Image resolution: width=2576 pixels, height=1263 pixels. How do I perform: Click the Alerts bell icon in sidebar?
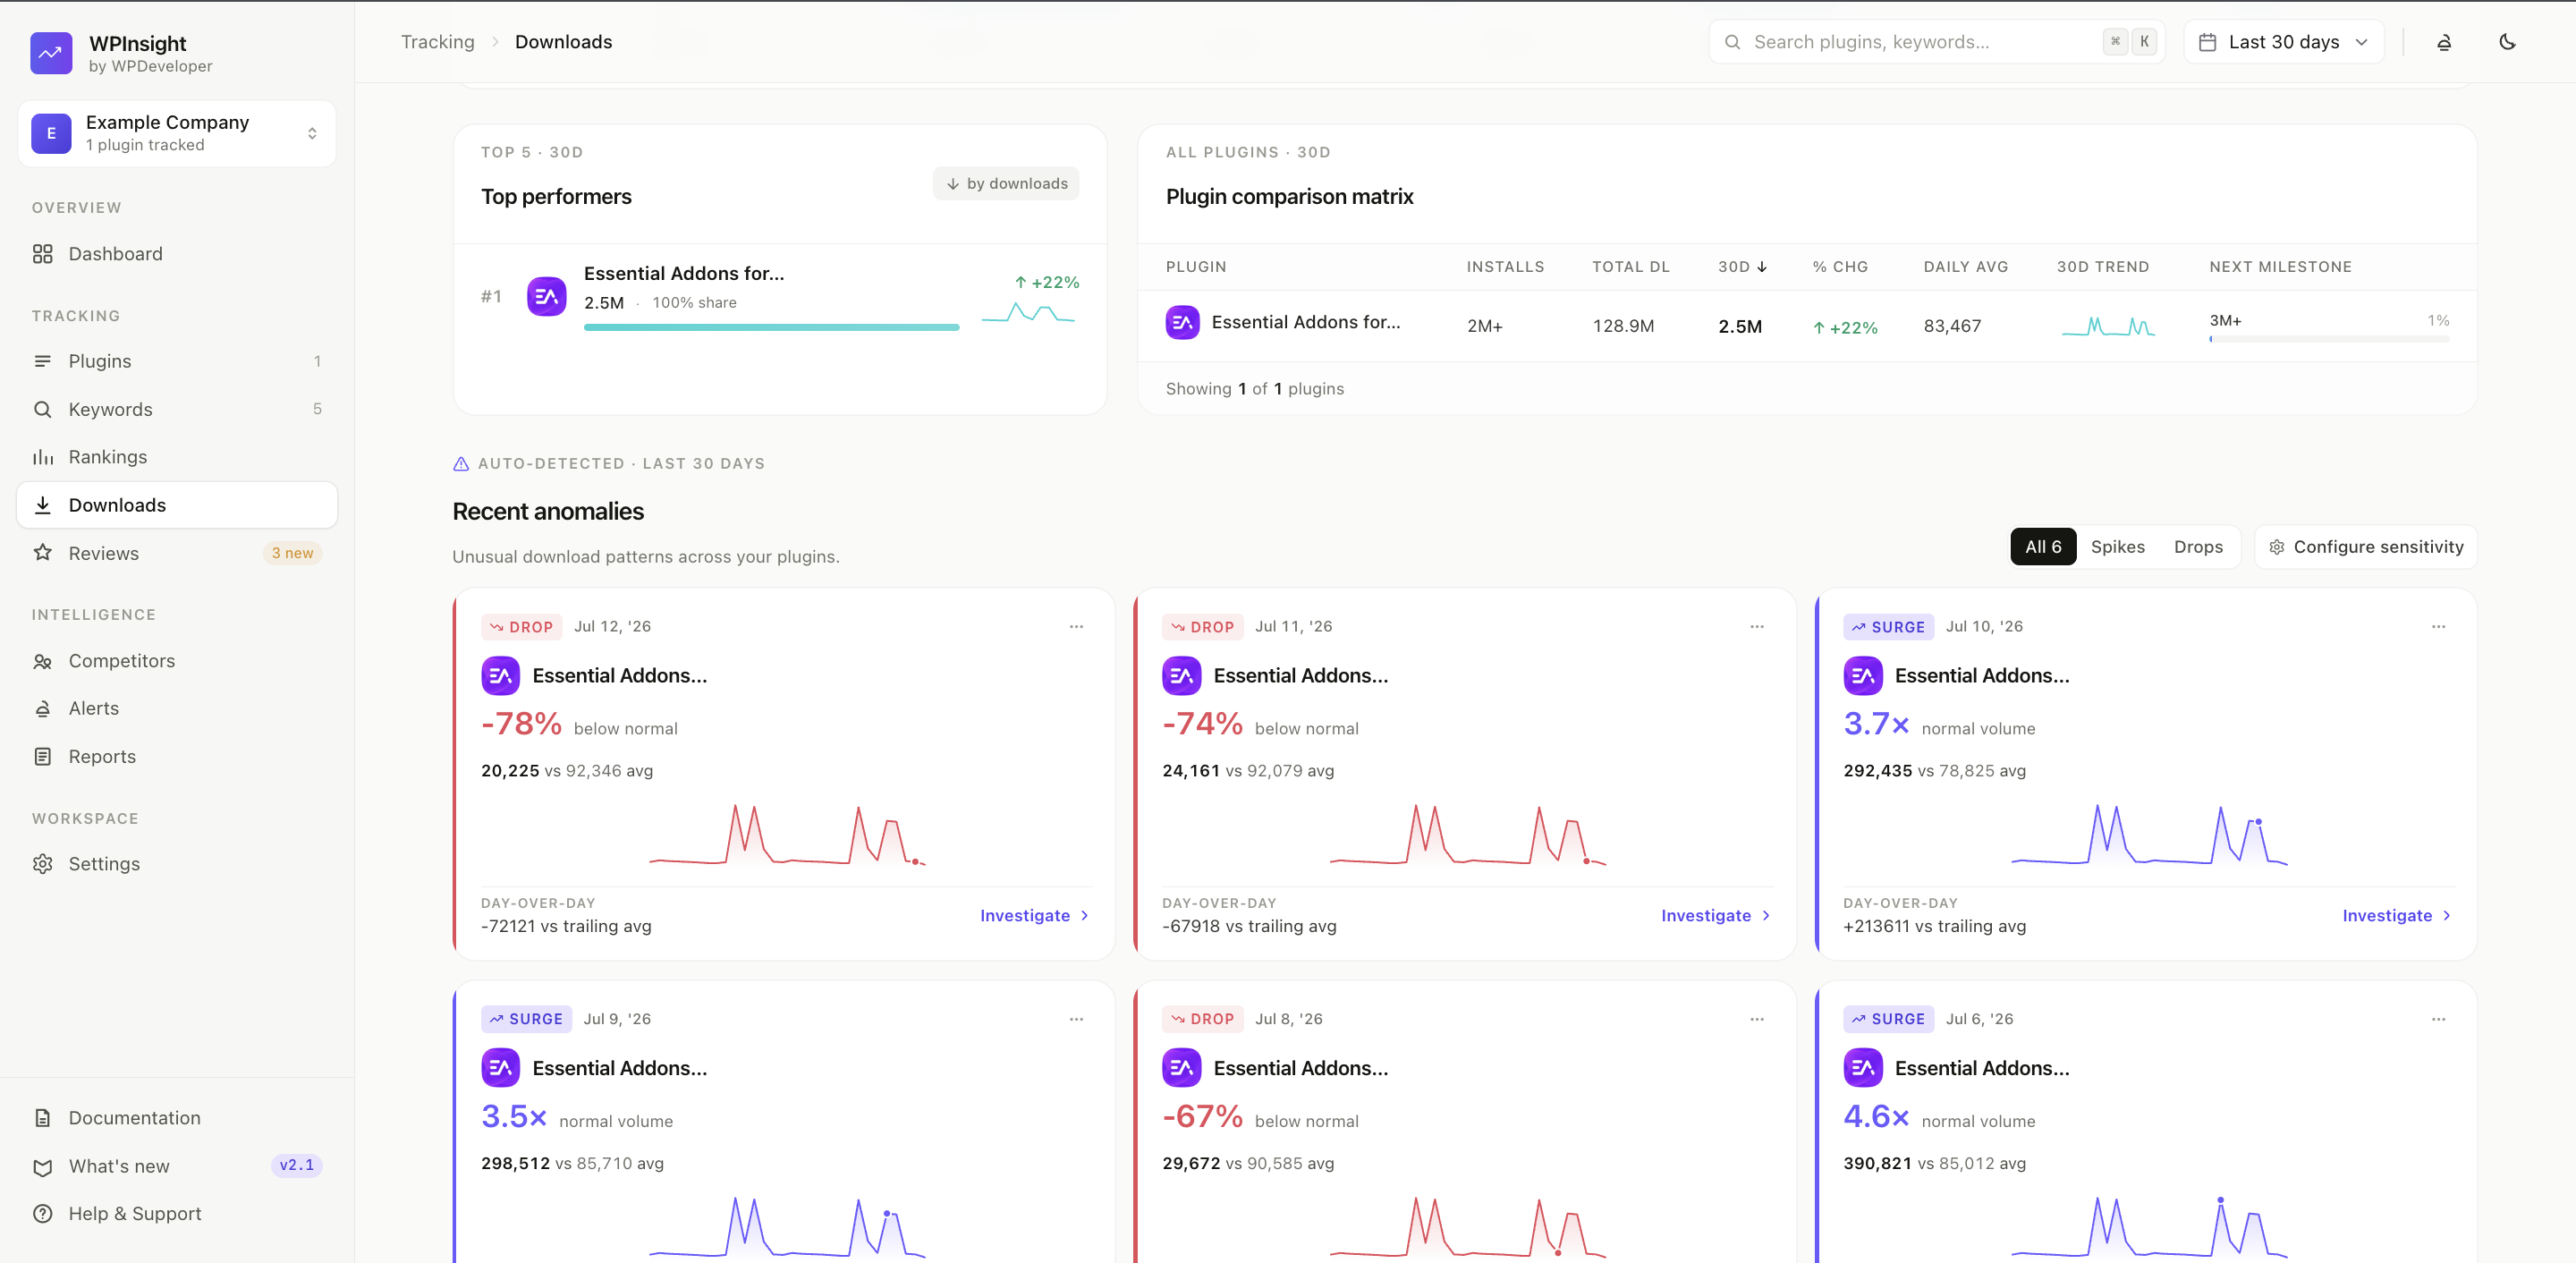(x=42, y=709)
